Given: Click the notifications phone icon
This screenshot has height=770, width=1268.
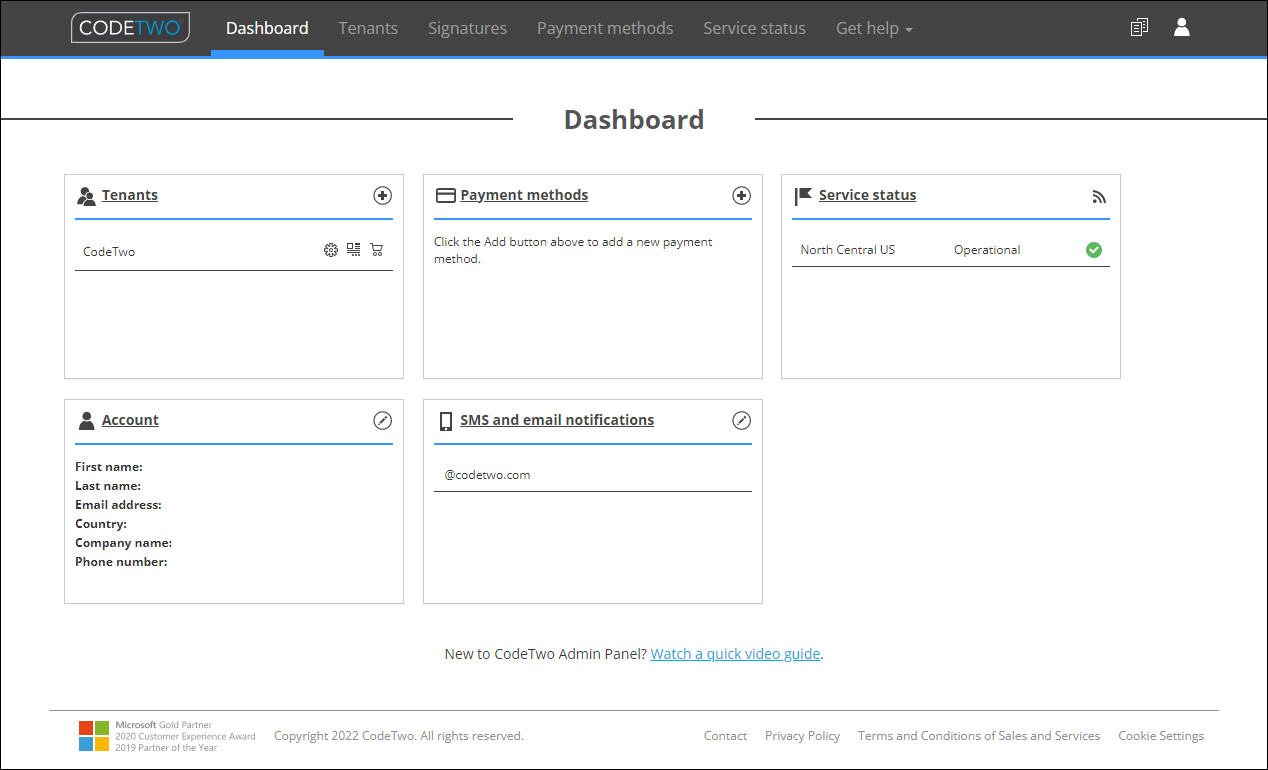Looking at the screenshot, I should tap(446, 421).
